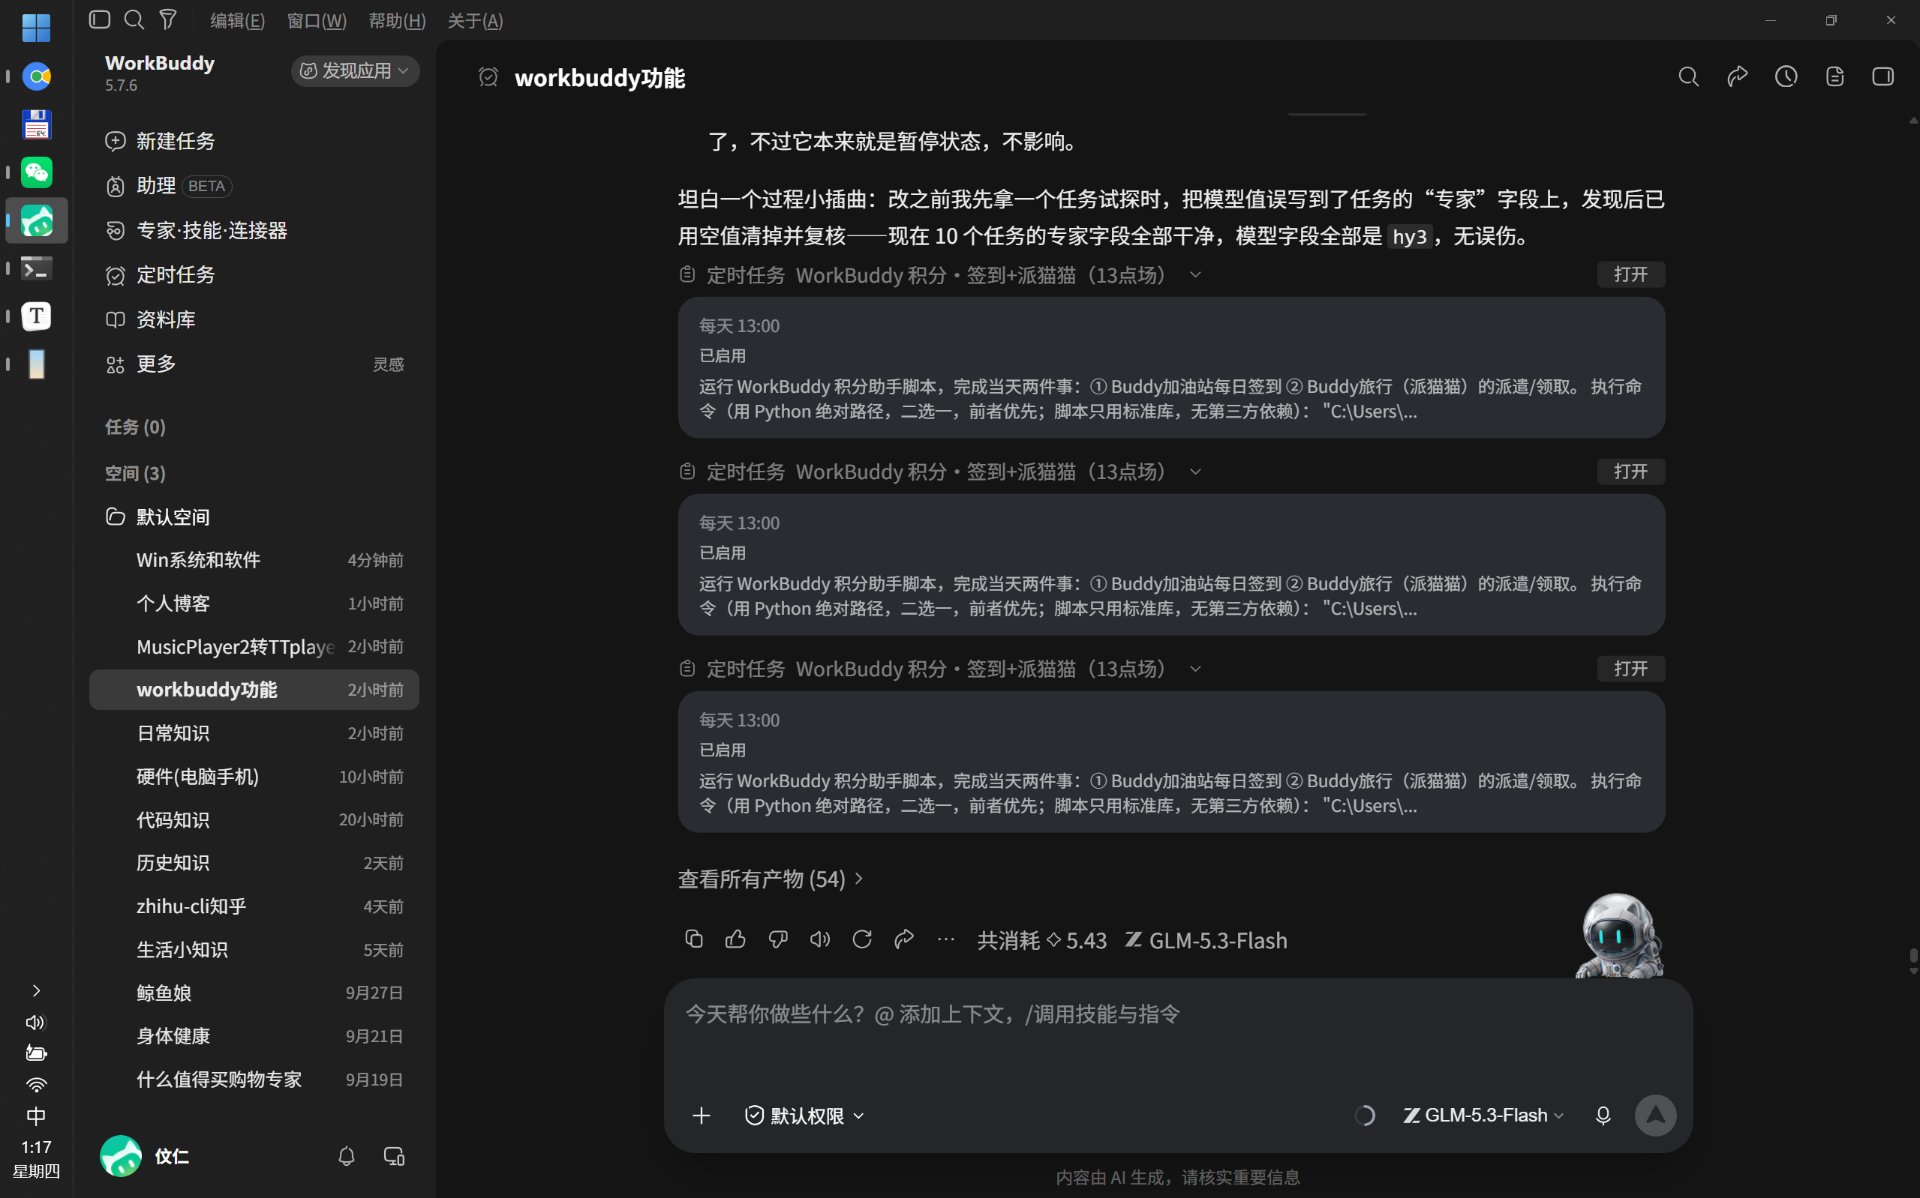Forward the reply using the share arrow
Screen dimensions: 1920x1198
pyautogui.click(x=904, y=939)
